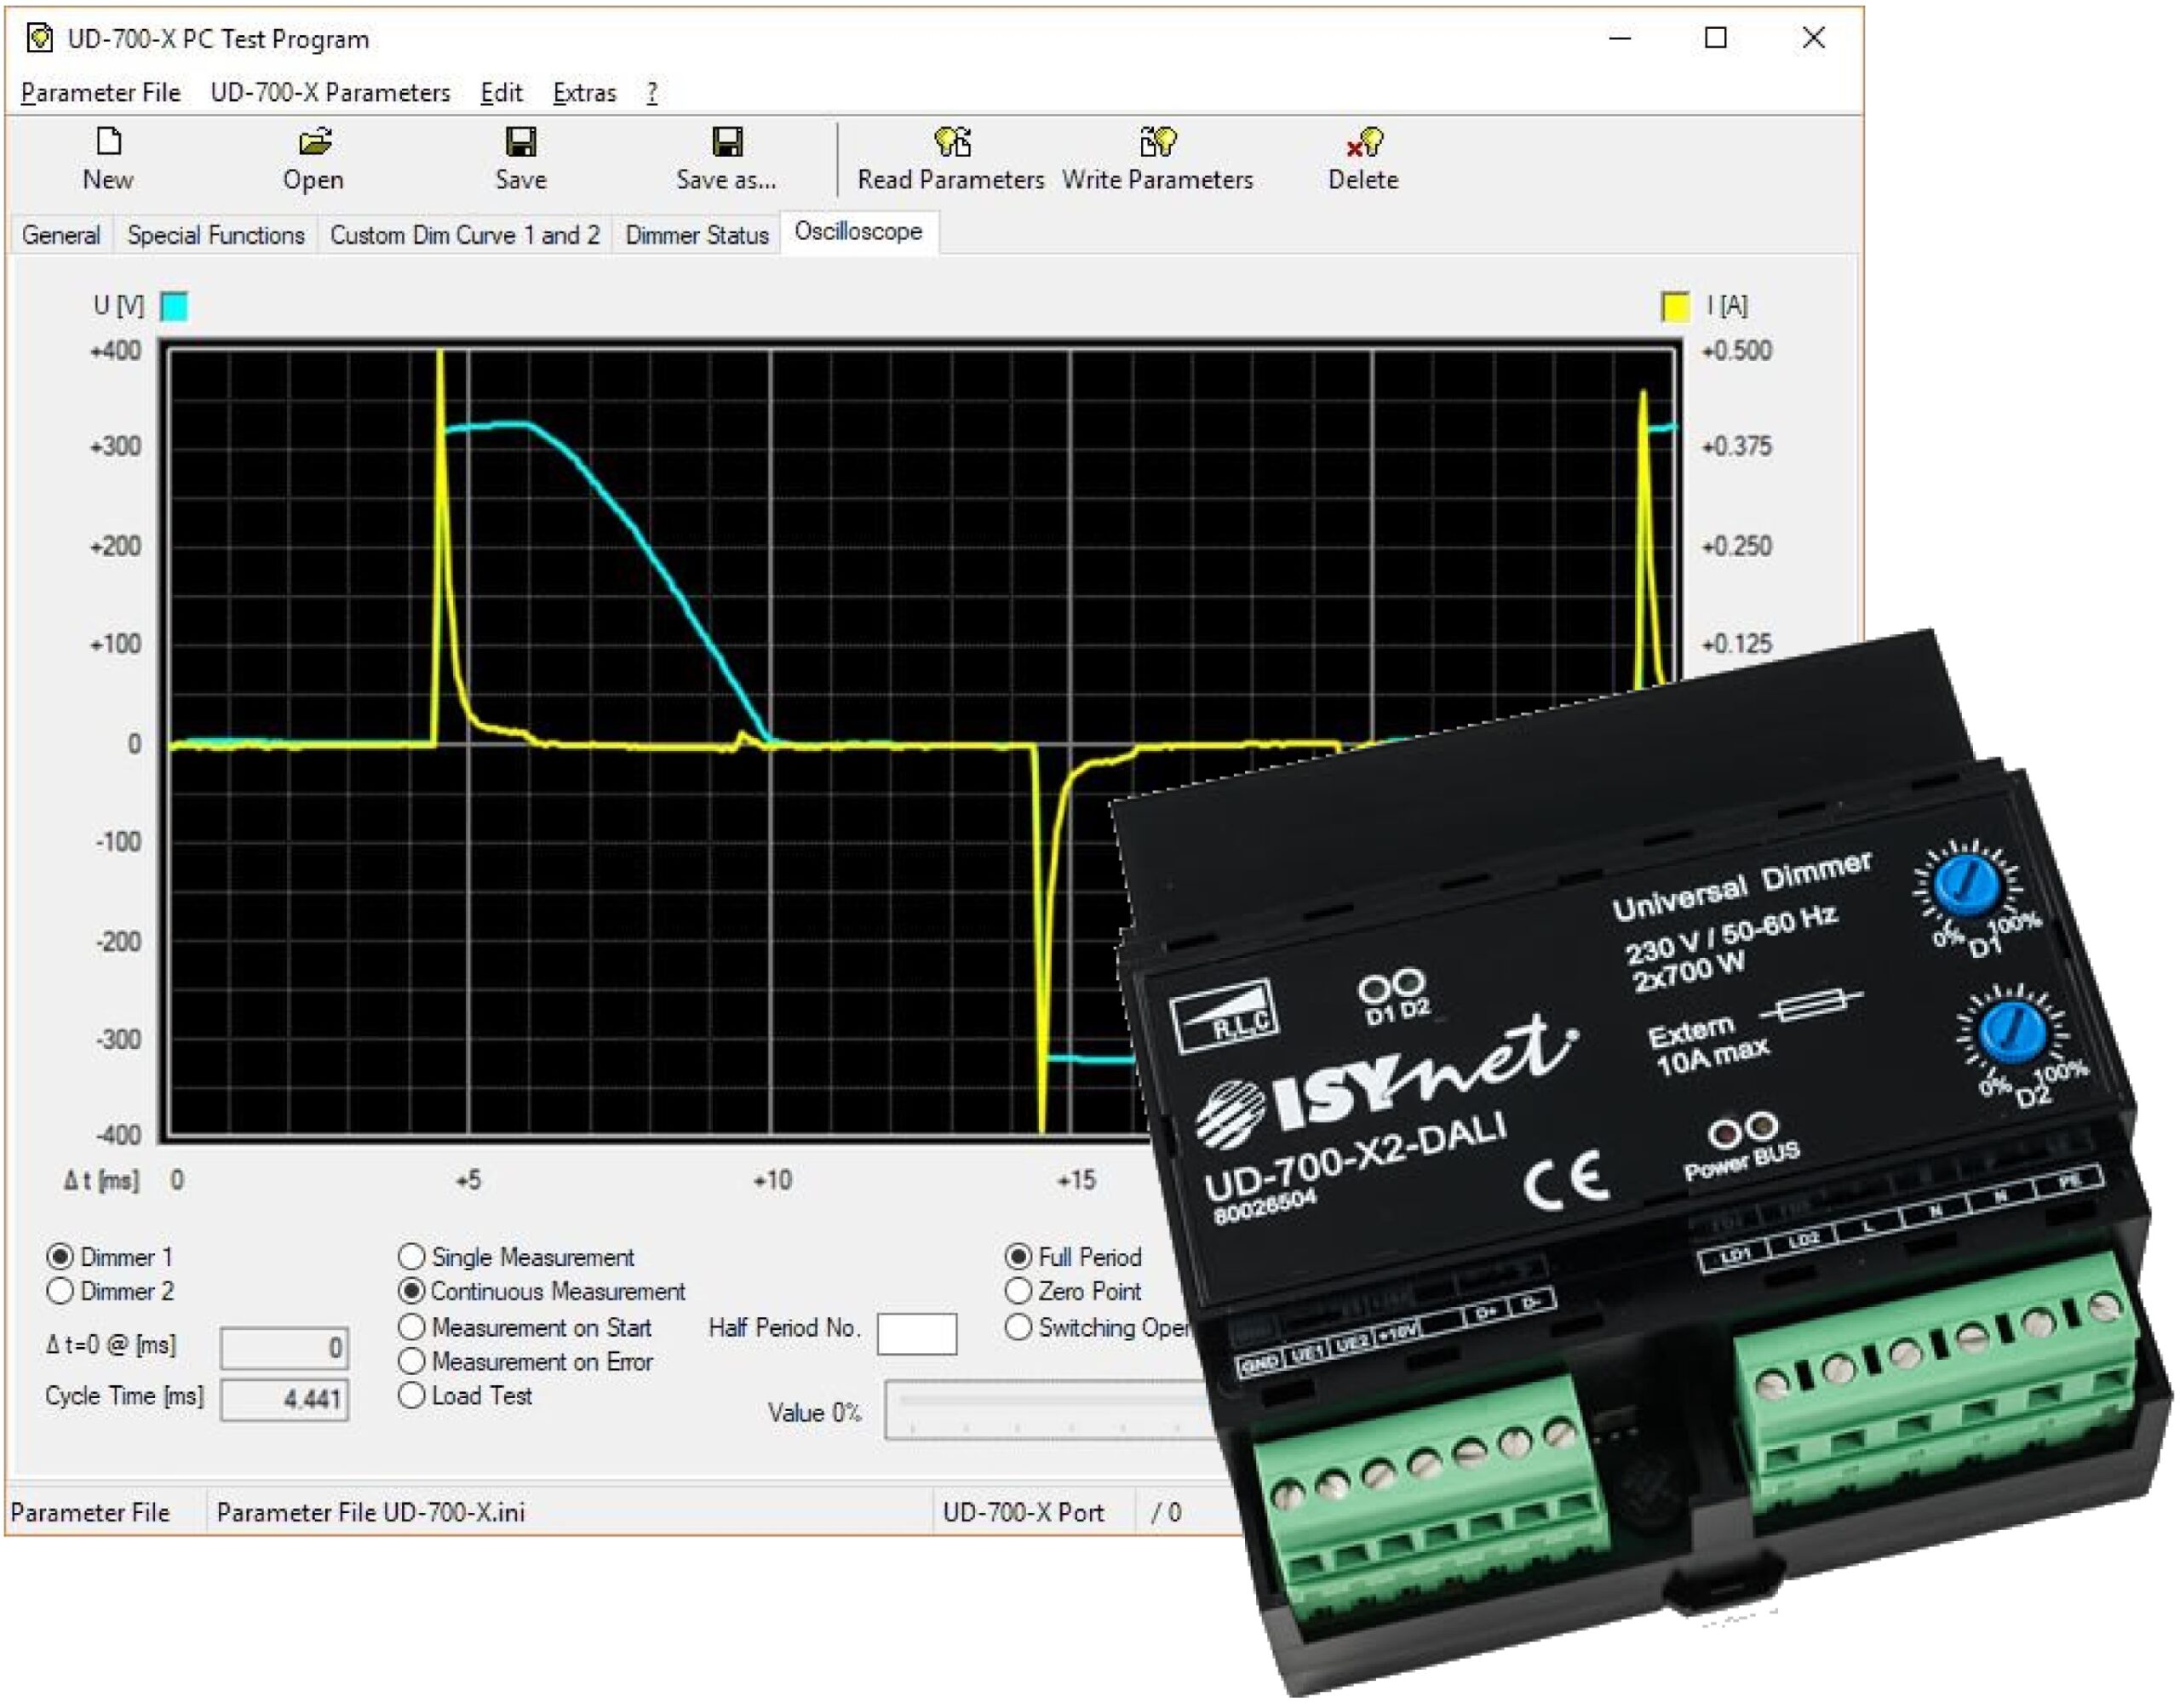Select Measurement on Start option
Screen dimensions: 2180x1708
411,1327
